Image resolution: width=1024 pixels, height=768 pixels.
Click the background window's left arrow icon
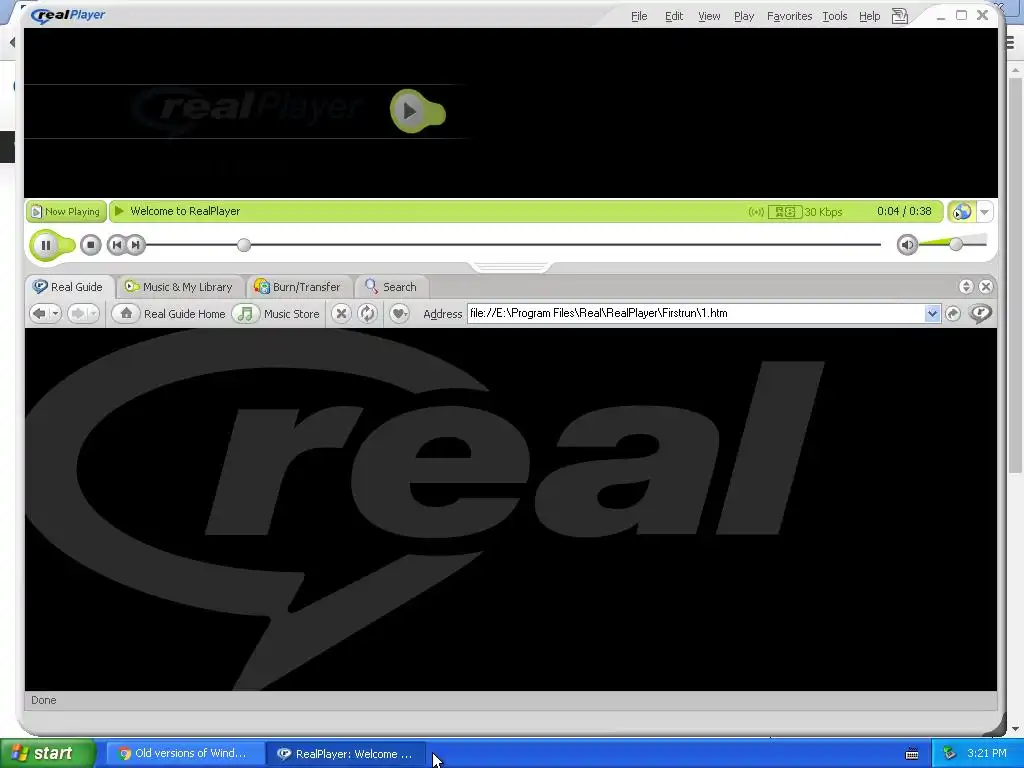pos(11,42)
